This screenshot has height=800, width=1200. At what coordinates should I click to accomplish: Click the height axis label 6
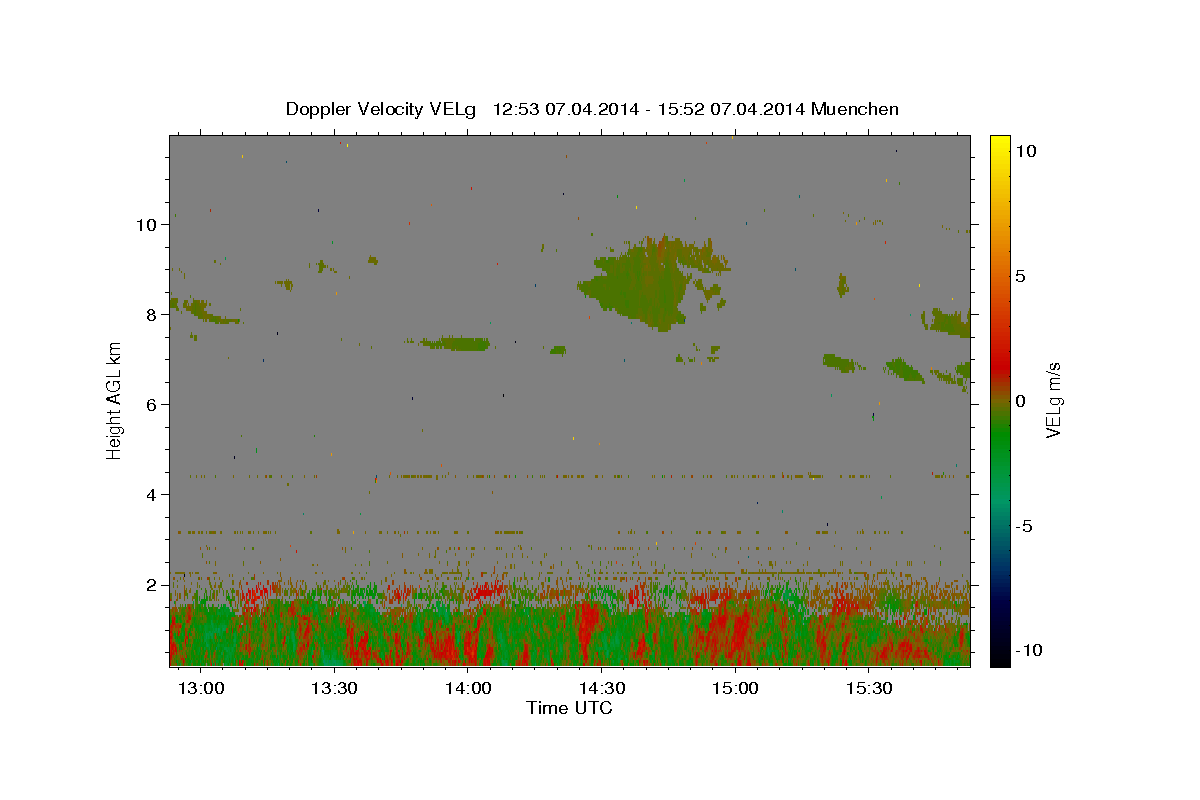(x=152, y=405)
